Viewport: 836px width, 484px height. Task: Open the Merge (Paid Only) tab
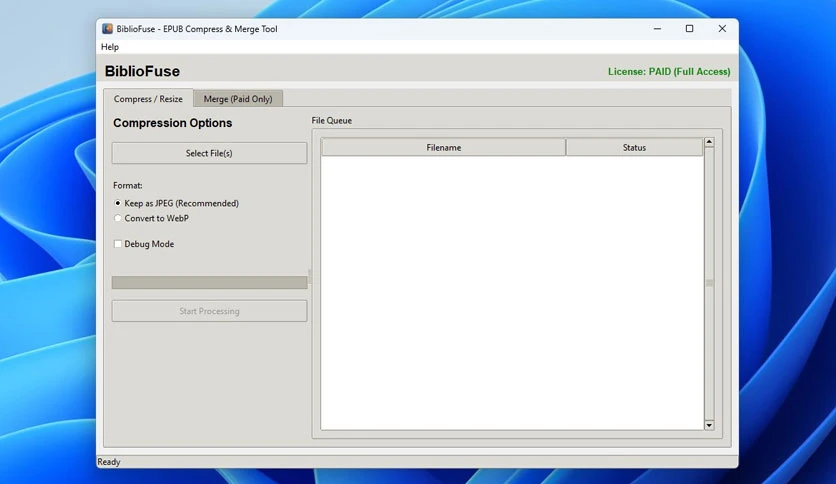(x=238, y=99)
